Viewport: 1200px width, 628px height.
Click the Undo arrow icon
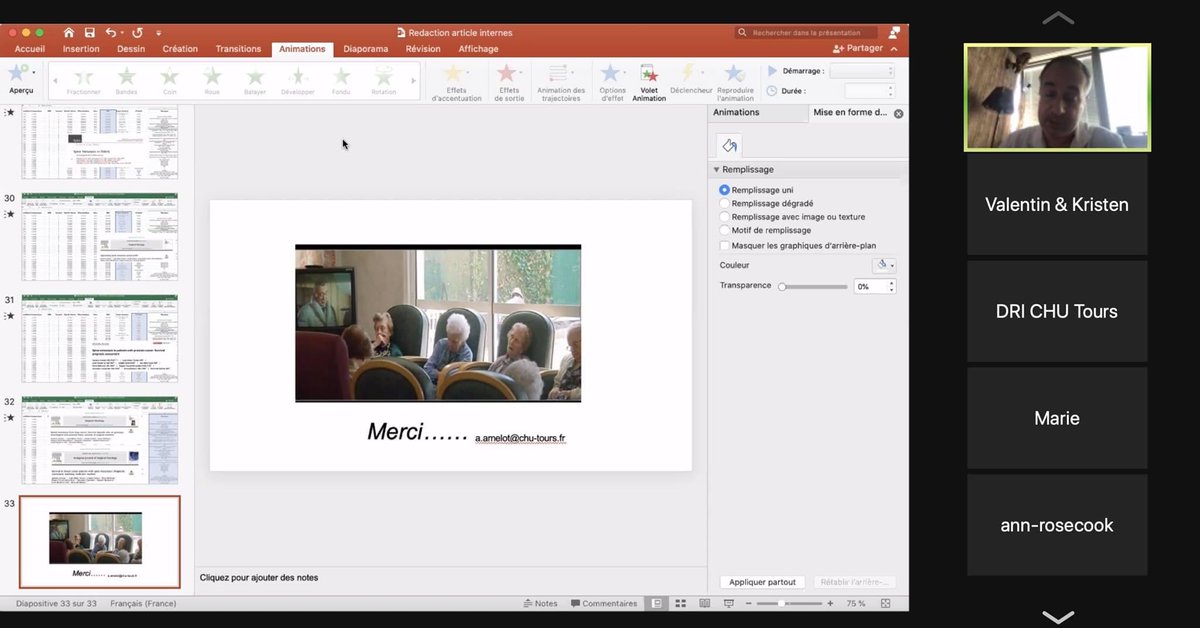point(111,33)
